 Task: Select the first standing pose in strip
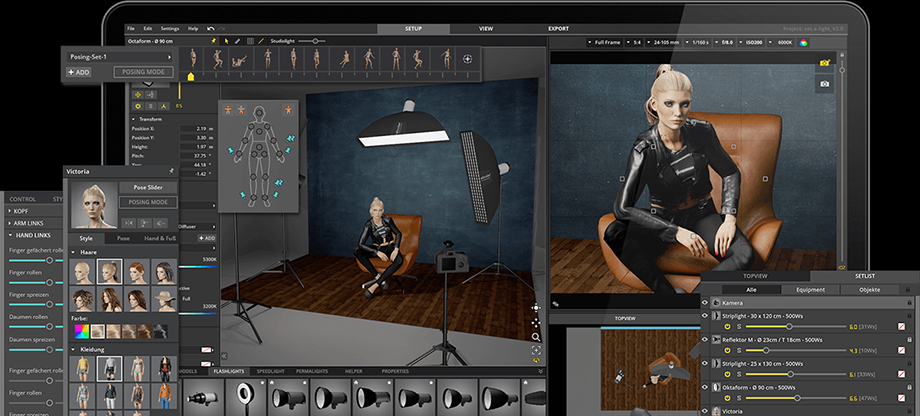pyautogui.click(x=194, y=59)
